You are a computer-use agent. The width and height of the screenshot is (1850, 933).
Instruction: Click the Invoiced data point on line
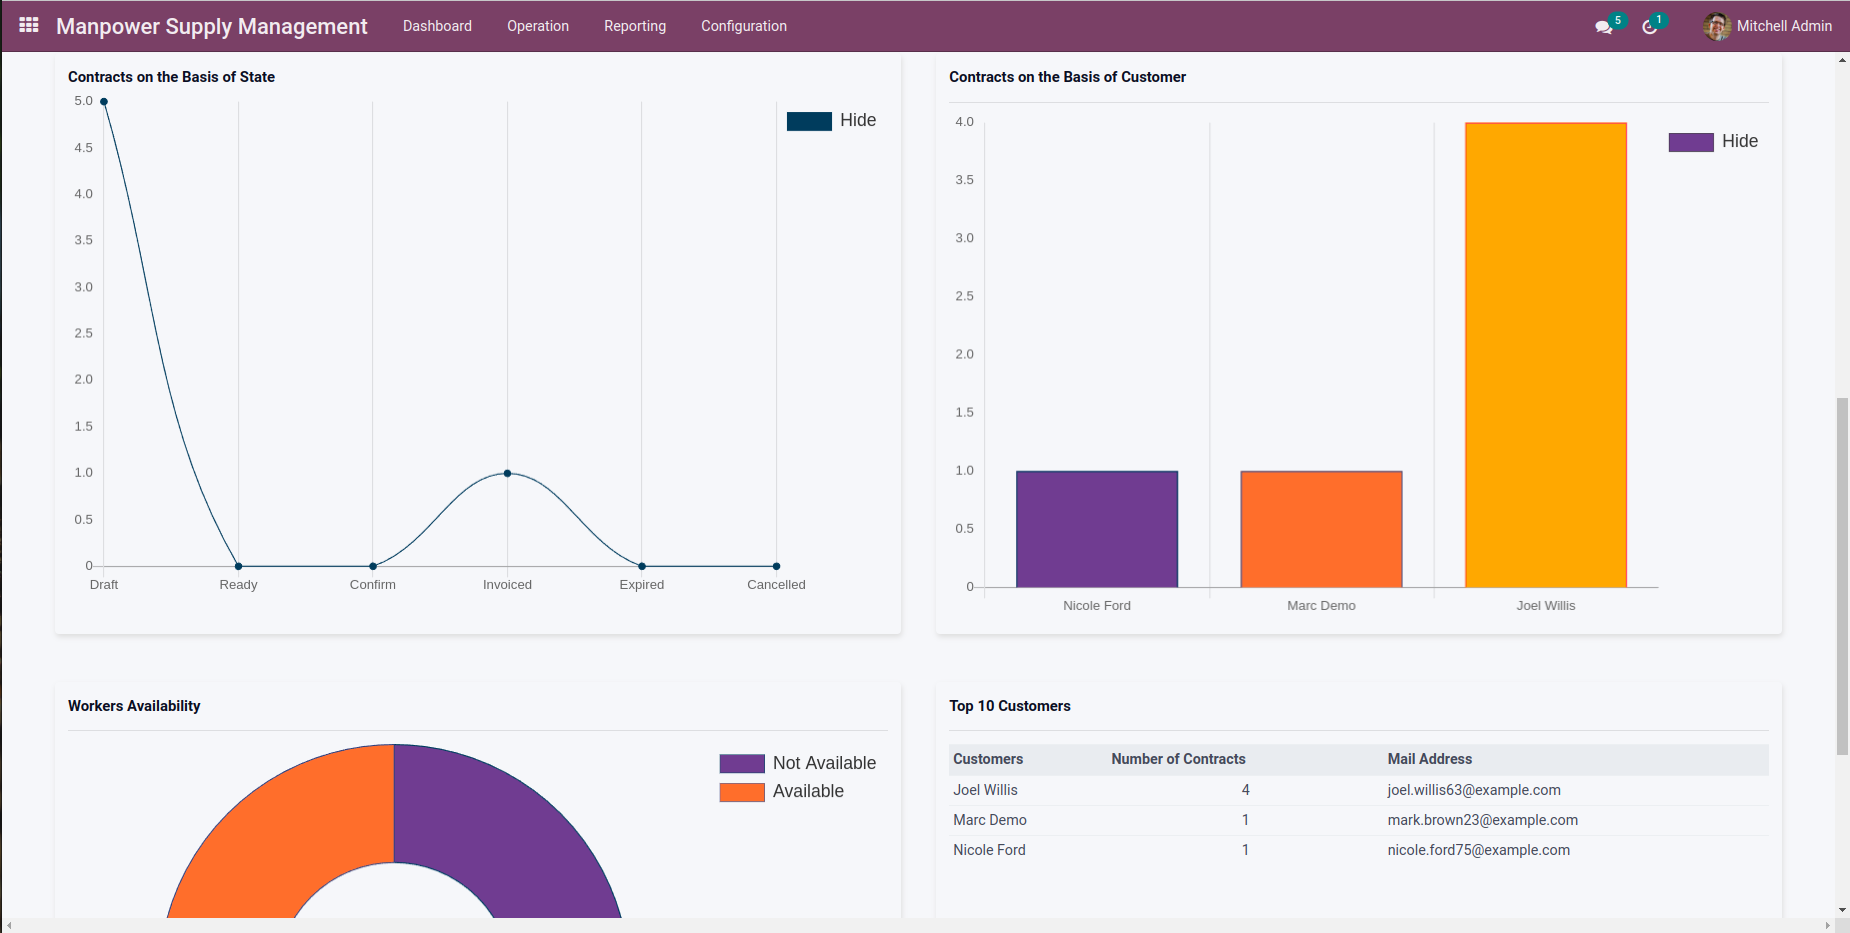point(507,473)
